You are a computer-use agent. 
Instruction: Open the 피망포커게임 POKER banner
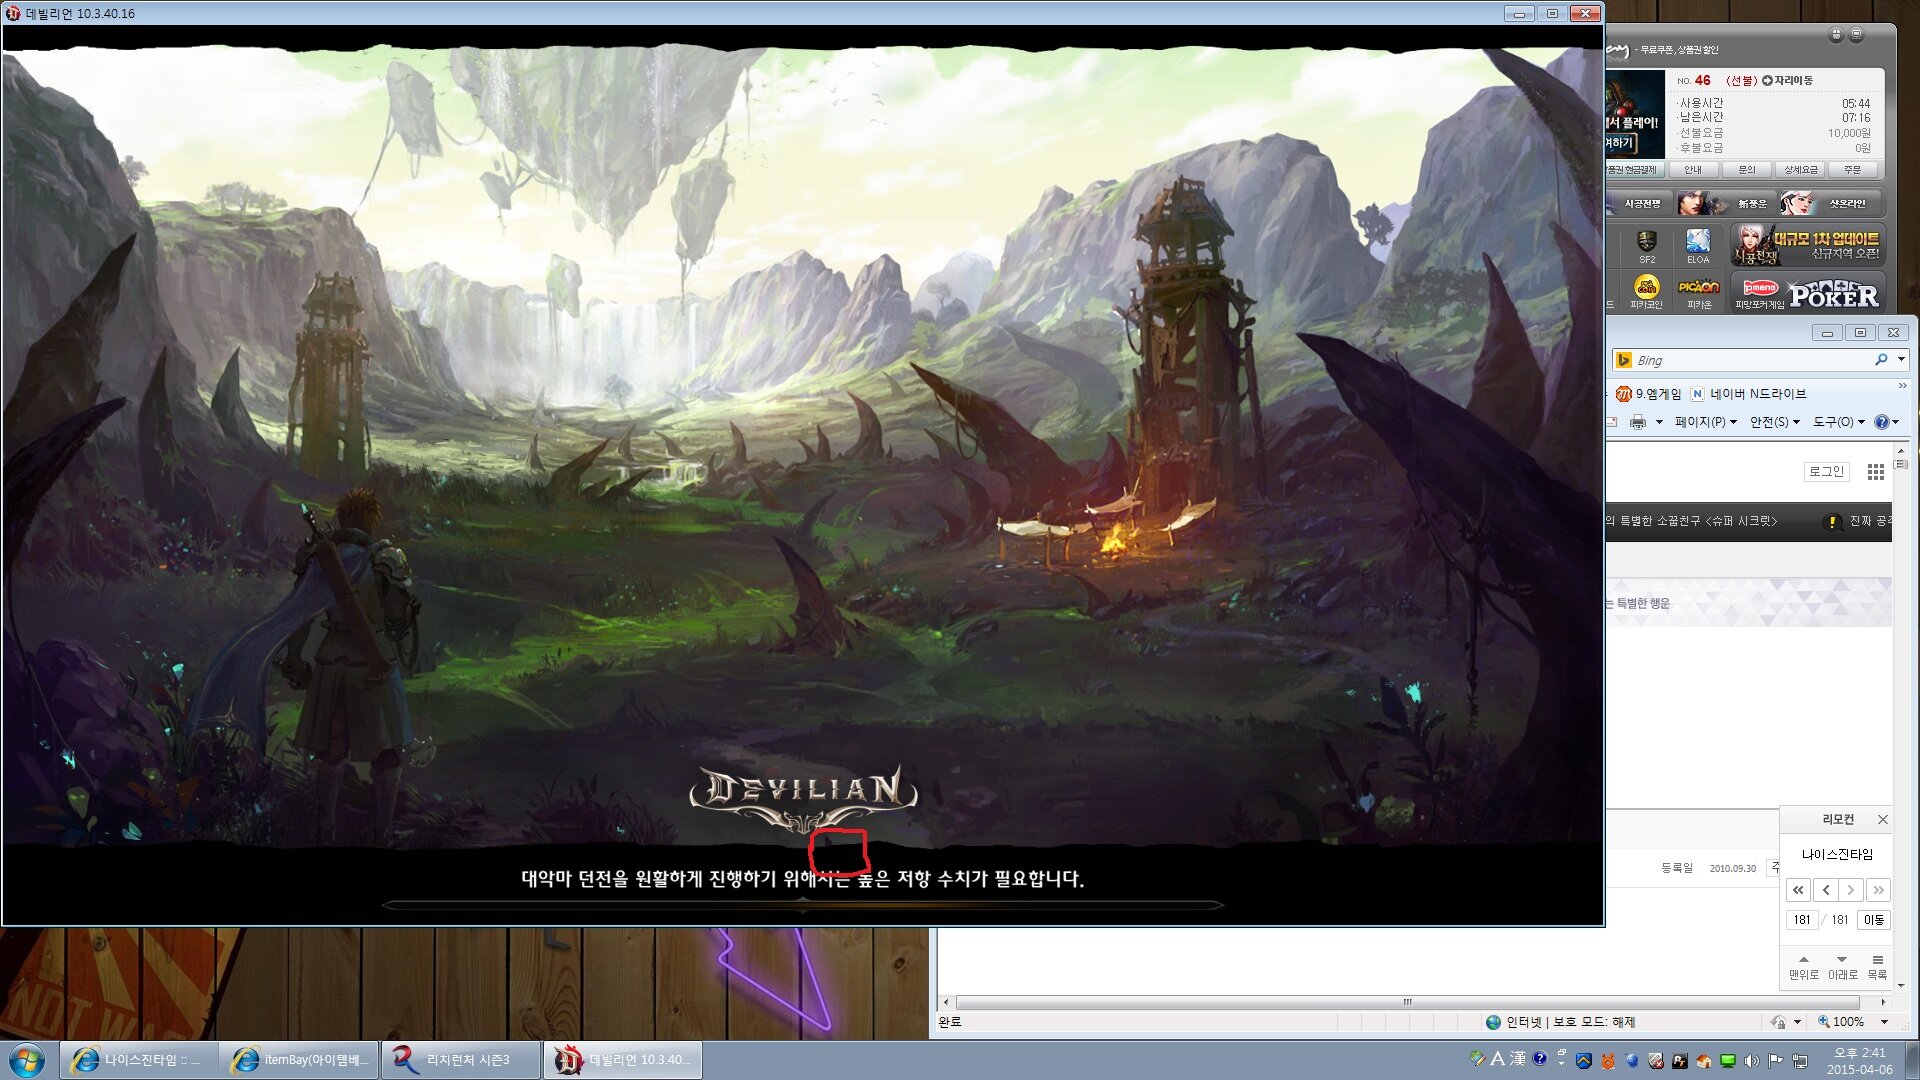click(x=1808, y=292)
